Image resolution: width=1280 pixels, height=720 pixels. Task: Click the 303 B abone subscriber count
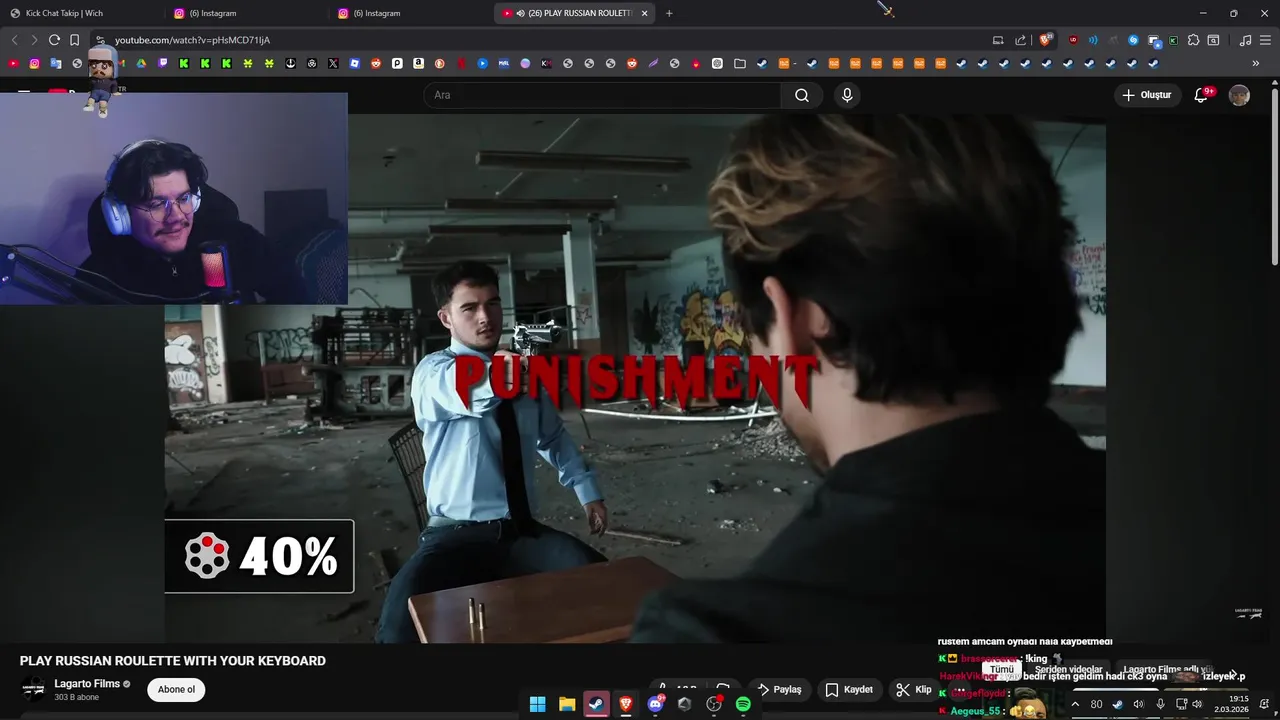point(76,697)
